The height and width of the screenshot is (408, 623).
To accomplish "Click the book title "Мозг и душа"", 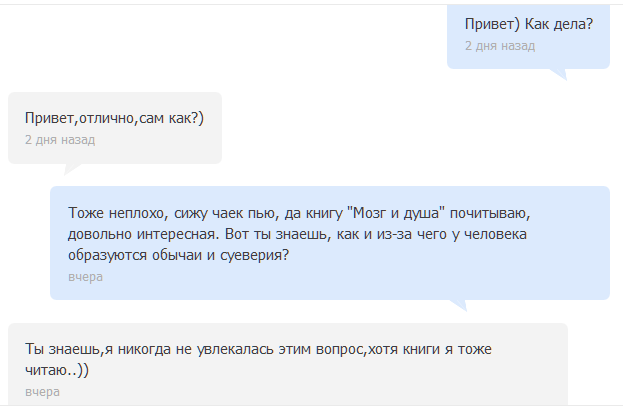I will [x=396, y=213].
